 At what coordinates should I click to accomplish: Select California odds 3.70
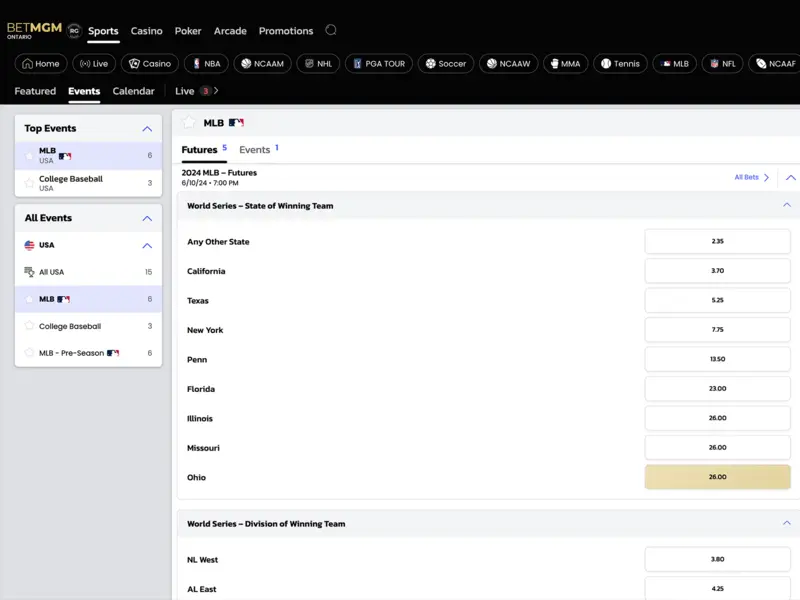[717, 271]
